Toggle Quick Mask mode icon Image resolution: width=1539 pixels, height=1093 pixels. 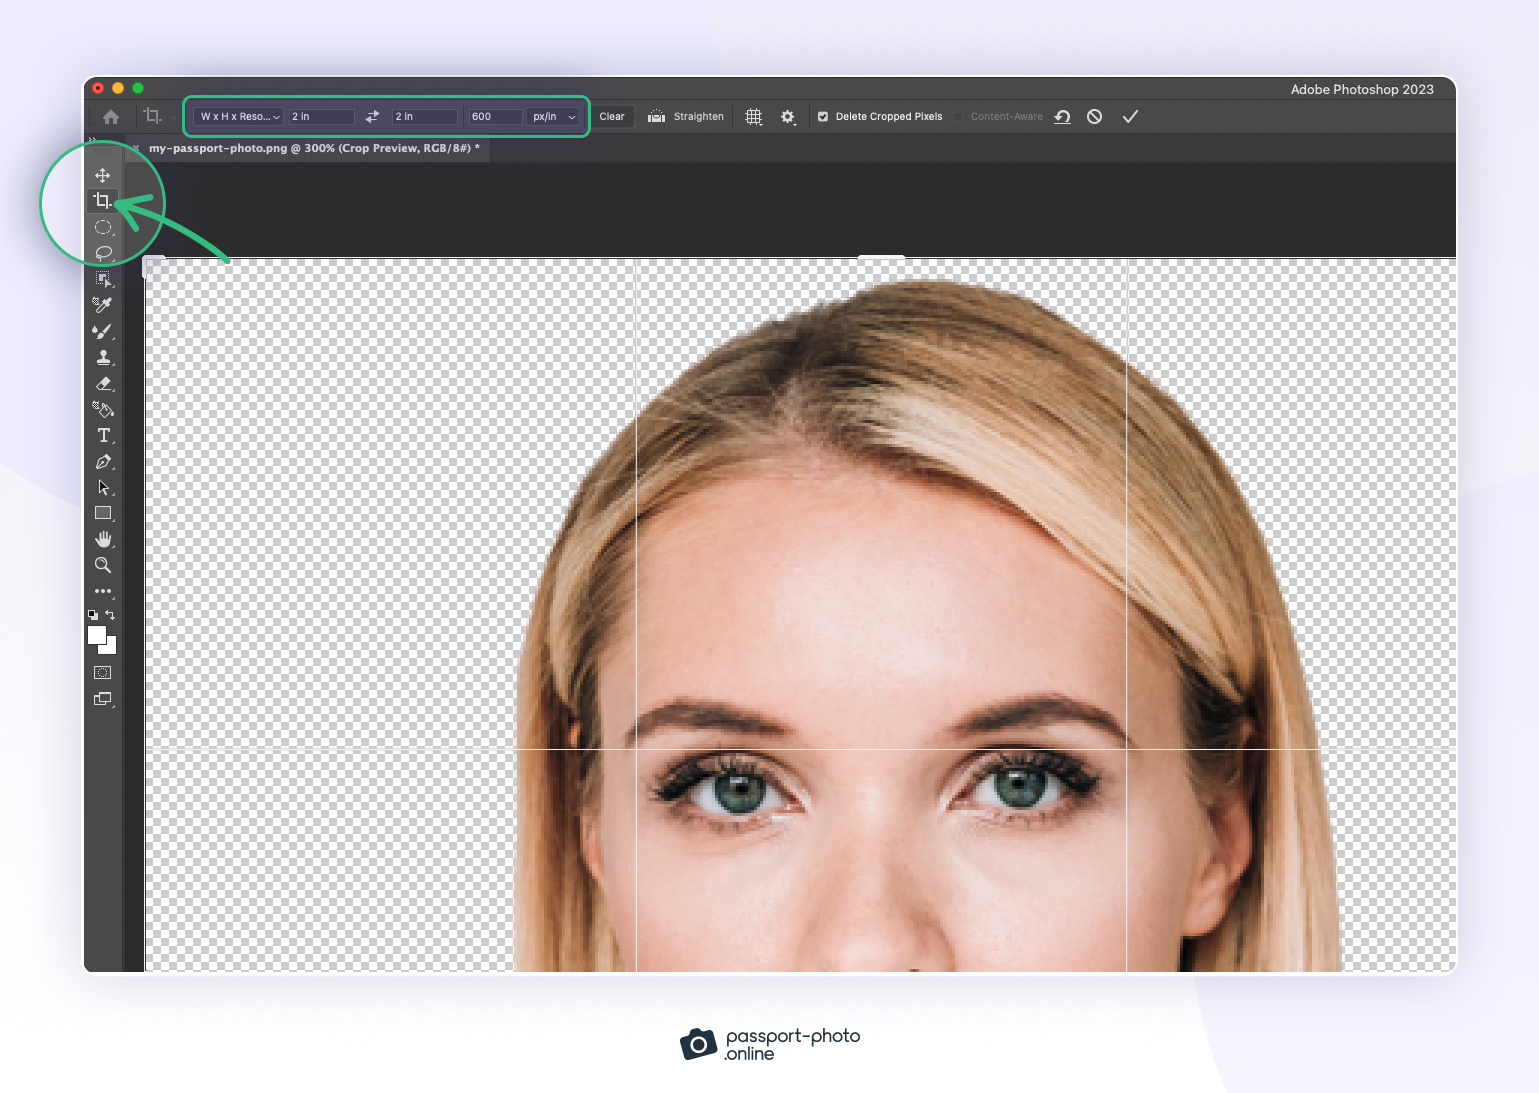click(103, 673)
